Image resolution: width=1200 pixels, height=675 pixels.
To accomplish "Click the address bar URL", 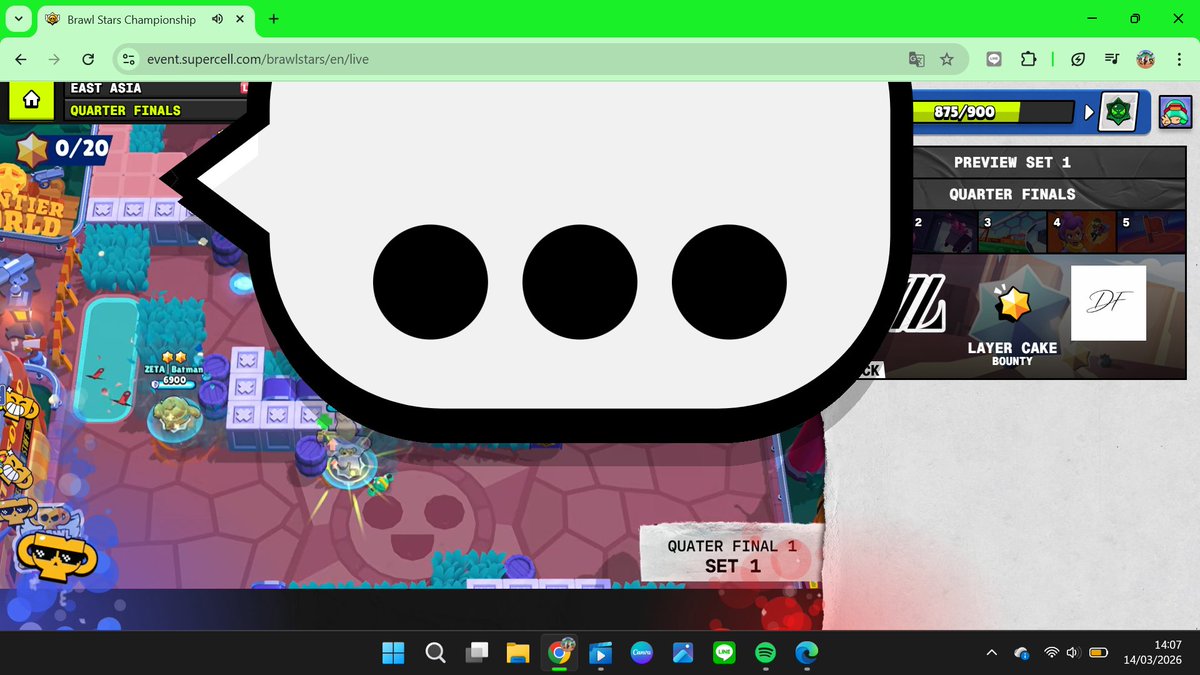I will coord(258,59).
